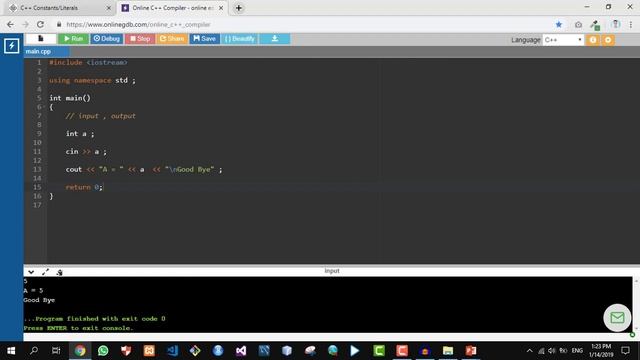Go forward in browser history

tap(25, 24)
